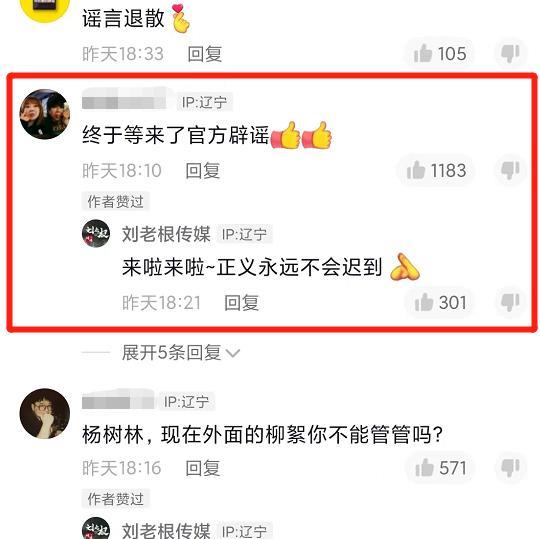The width and height of the screenshot is (540, 539).
Task: Reply to 刘老根传媒's comment from 昨天18:21
Action: pos(241,303)
